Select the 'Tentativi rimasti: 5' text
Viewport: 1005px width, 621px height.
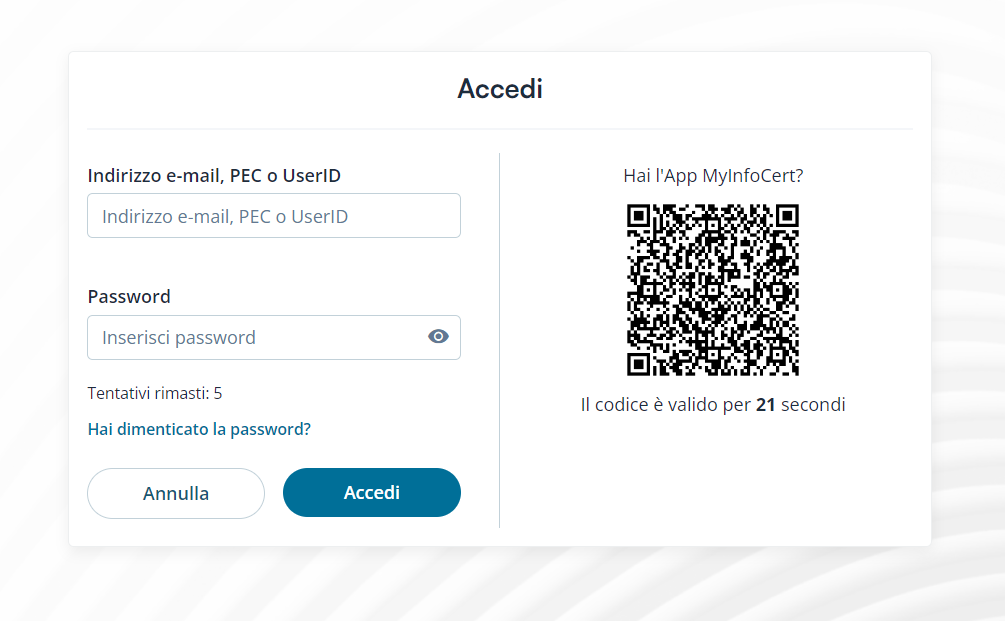[x=155, y=393]
